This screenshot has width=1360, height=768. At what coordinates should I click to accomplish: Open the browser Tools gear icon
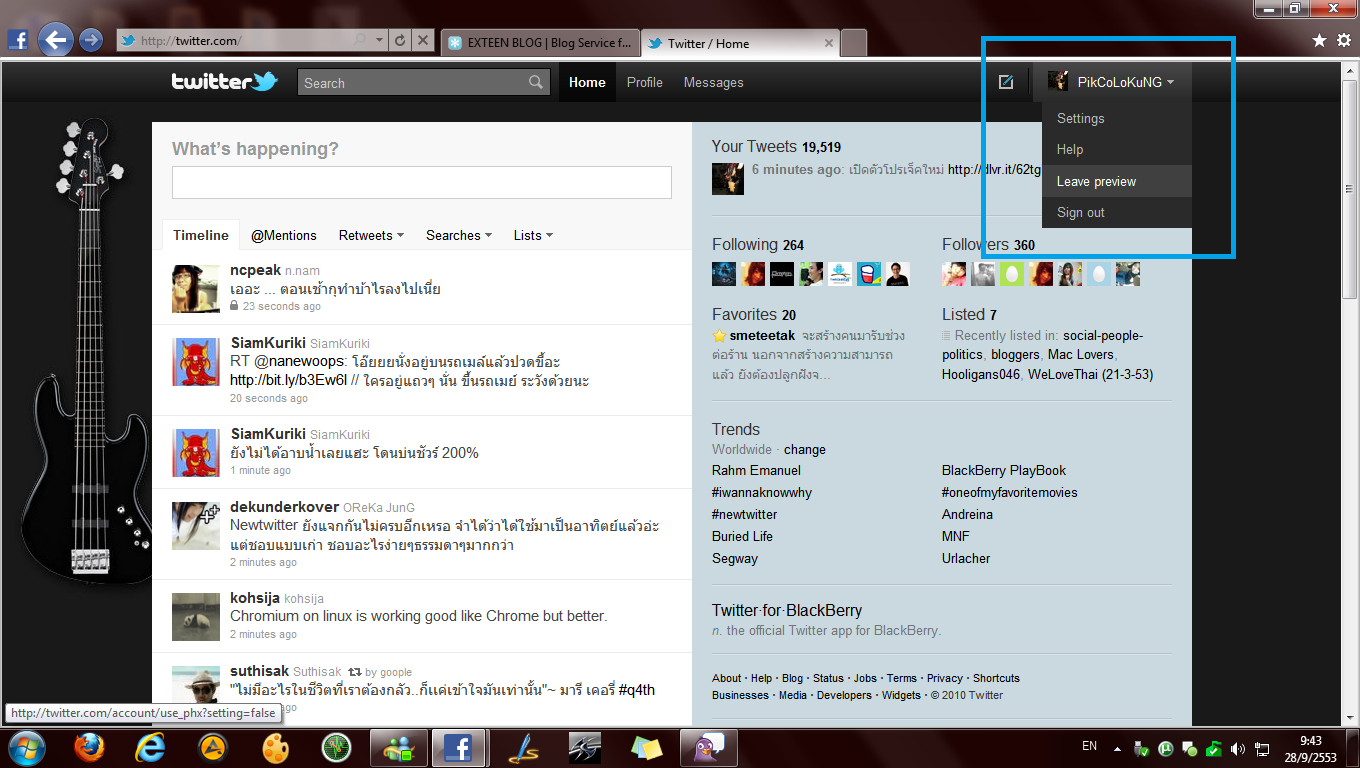1344,40
